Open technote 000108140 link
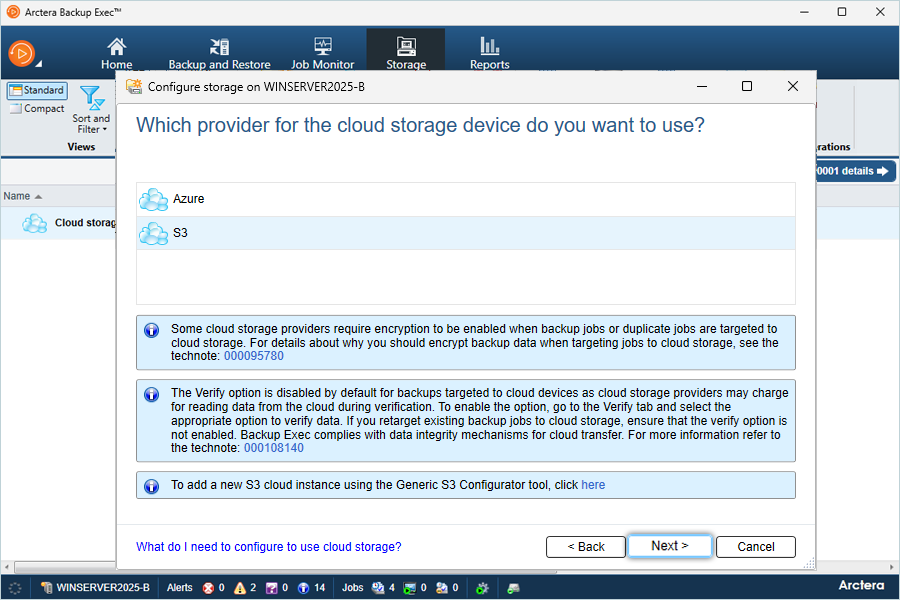Screen dimensions: 900x600 tap(273, 448)
